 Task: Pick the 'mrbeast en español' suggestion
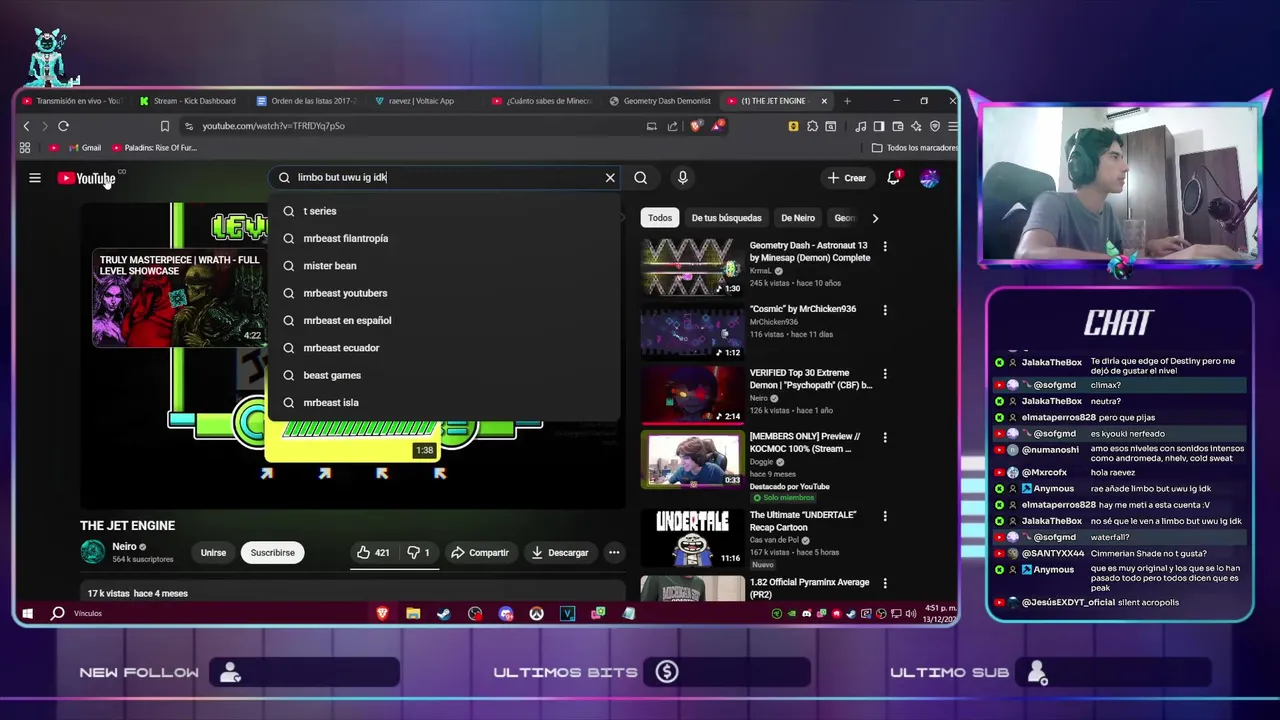444,320
